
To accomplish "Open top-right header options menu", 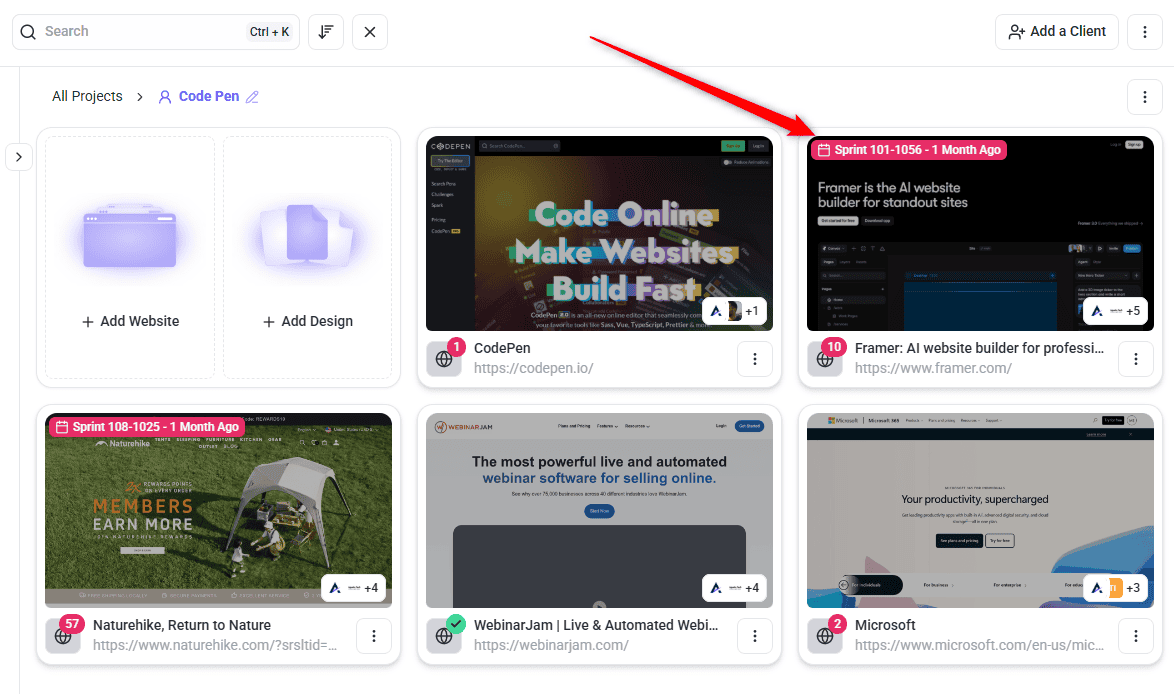I will coord(1145,31).
